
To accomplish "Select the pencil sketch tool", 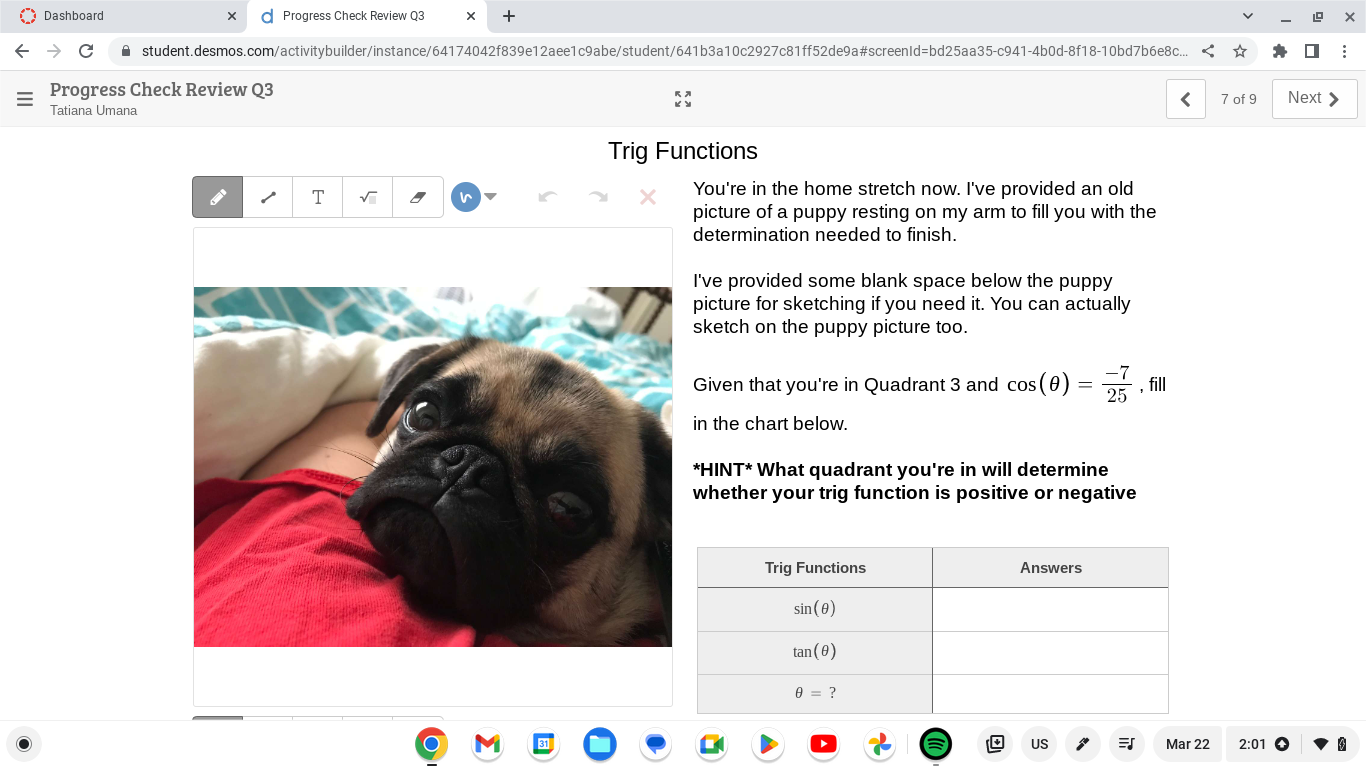I will [218, 197].
